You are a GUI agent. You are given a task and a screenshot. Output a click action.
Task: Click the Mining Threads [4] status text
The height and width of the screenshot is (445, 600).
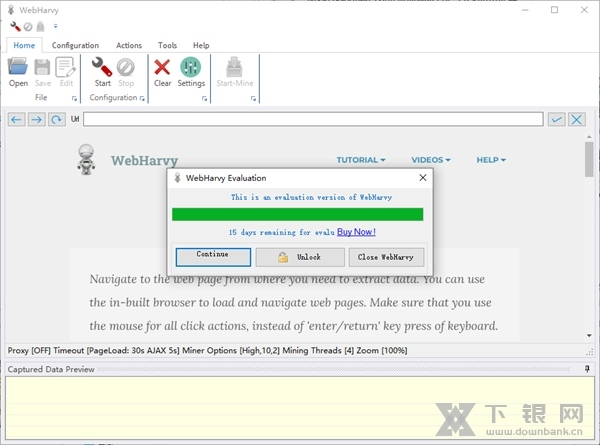318,350
